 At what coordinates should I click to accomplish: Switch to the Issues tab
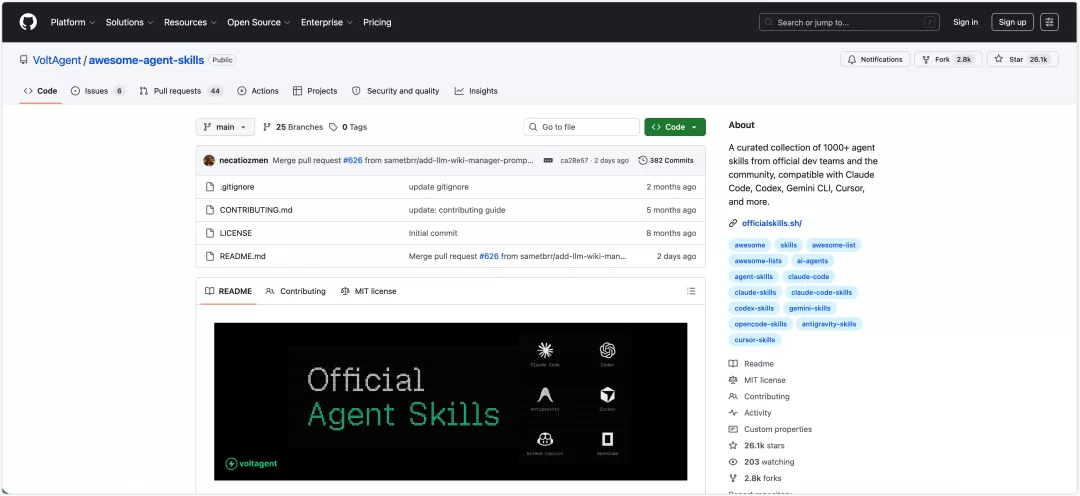coord(98,91)
